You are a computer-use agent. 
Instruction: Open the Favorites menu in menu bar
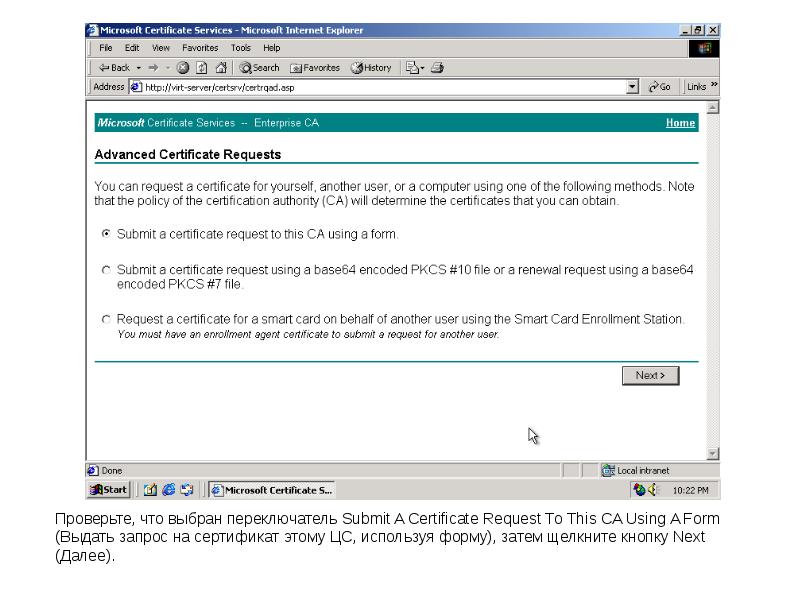pos(200,48)
